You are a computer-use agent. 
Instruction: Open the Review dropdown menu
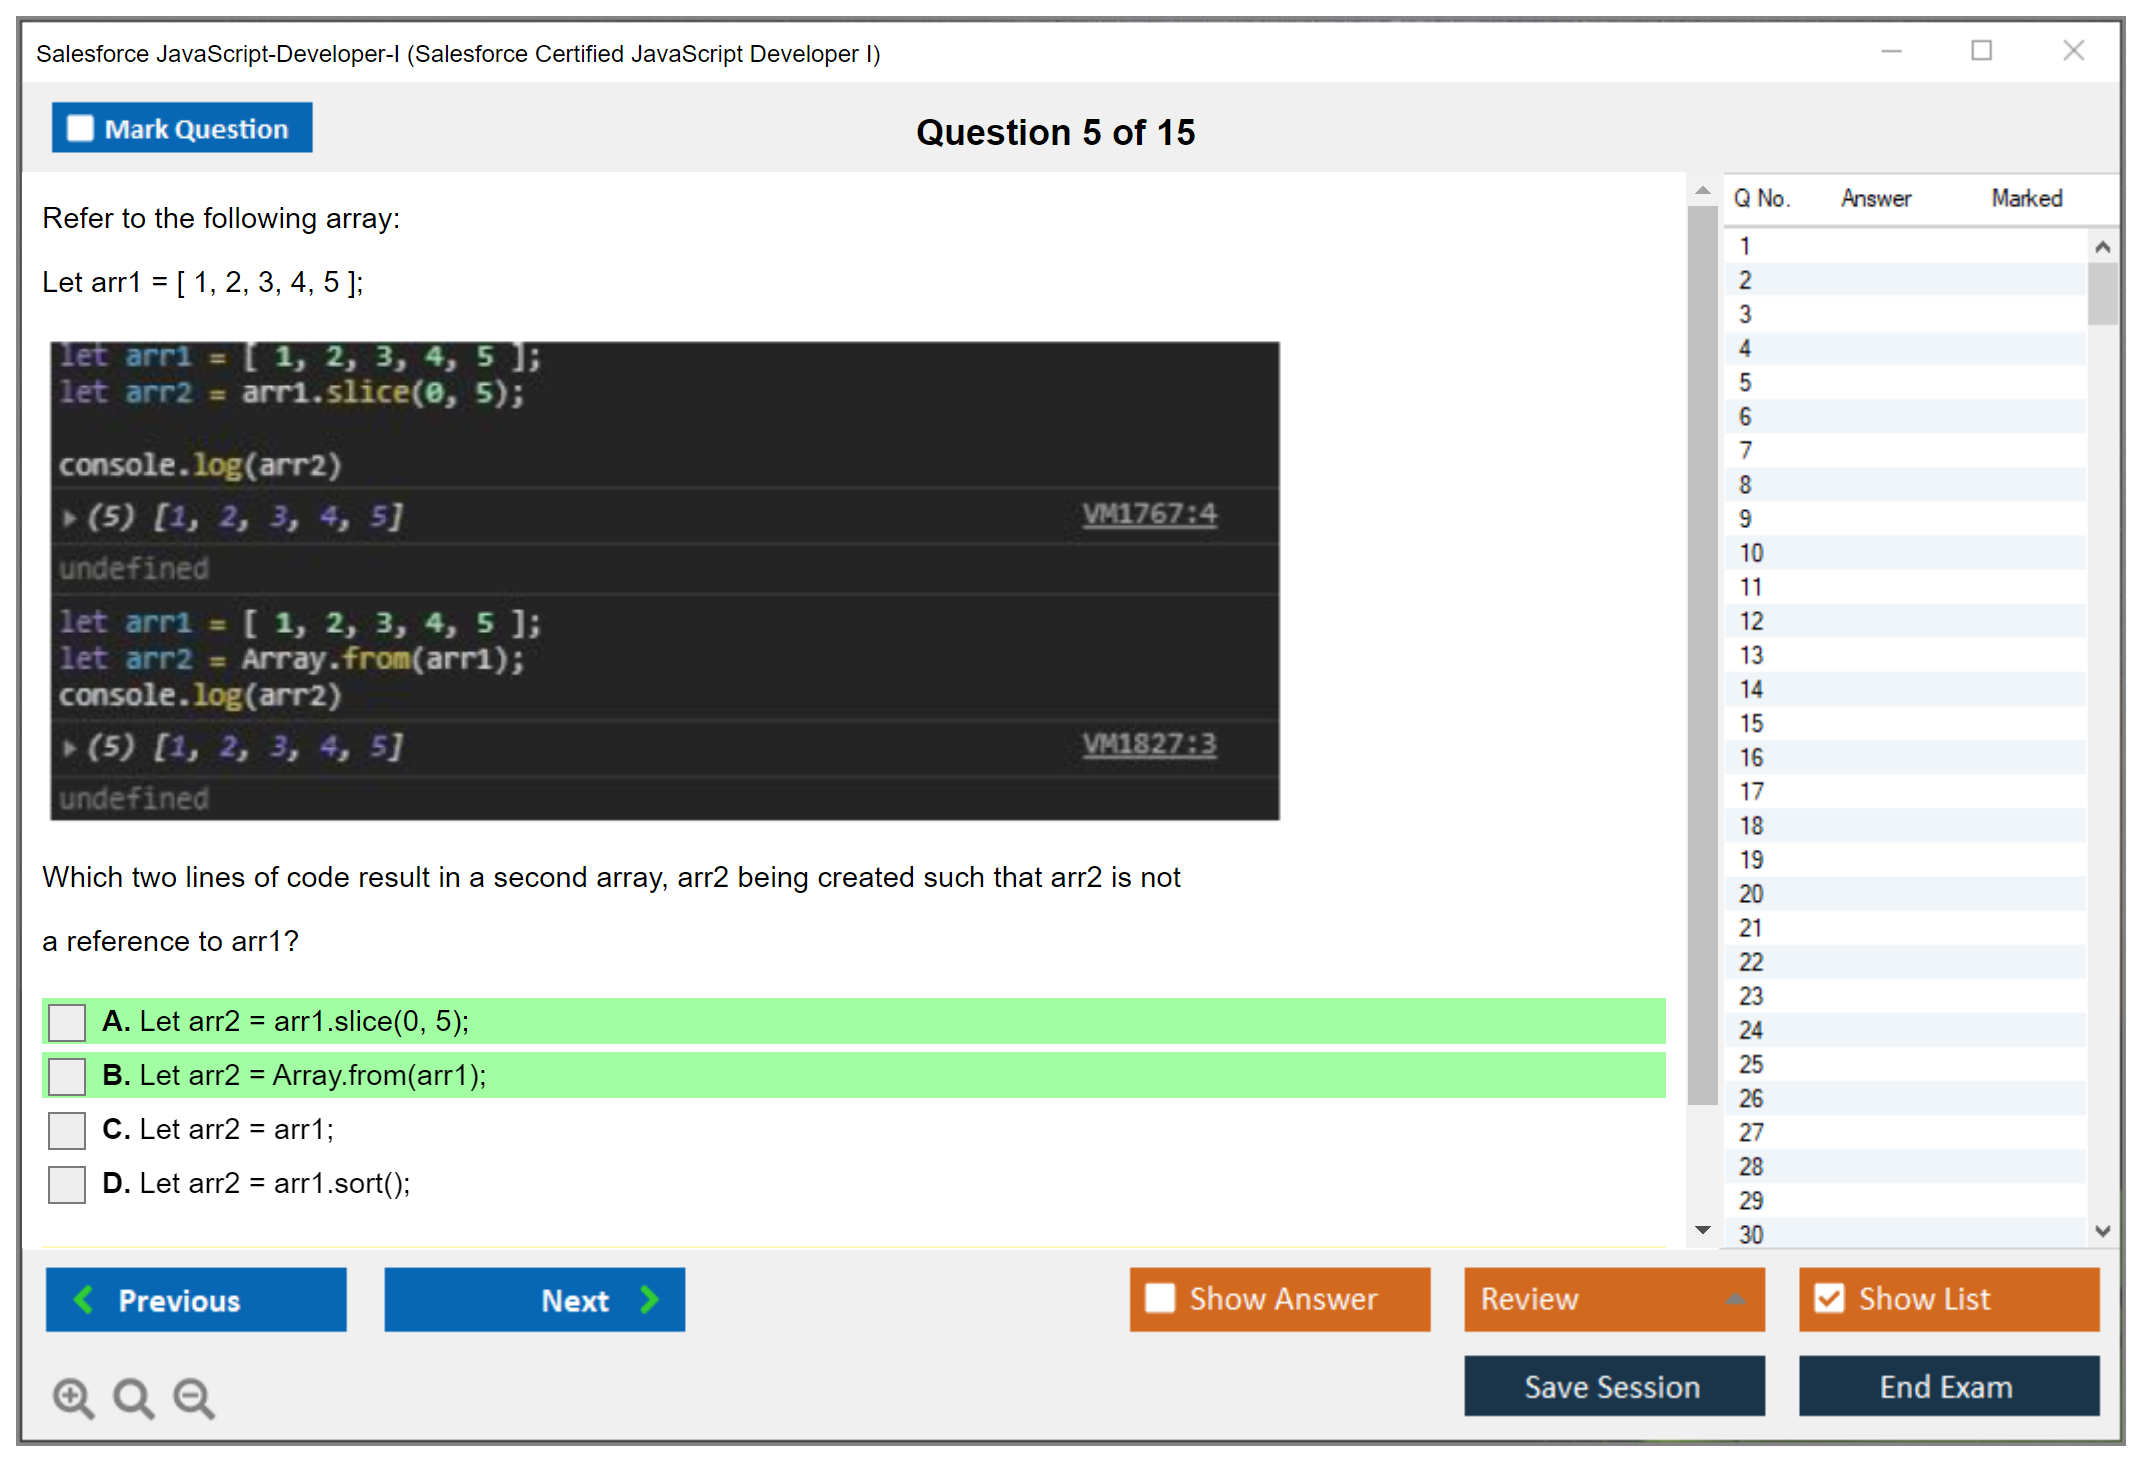click(1734, 1299)
